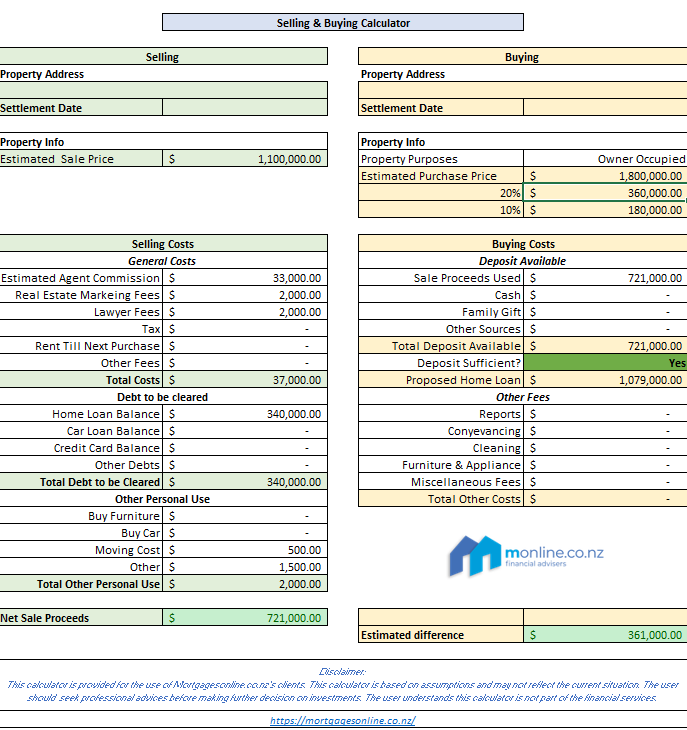Select the Moving Cost value cell

(x=245, y=550)
